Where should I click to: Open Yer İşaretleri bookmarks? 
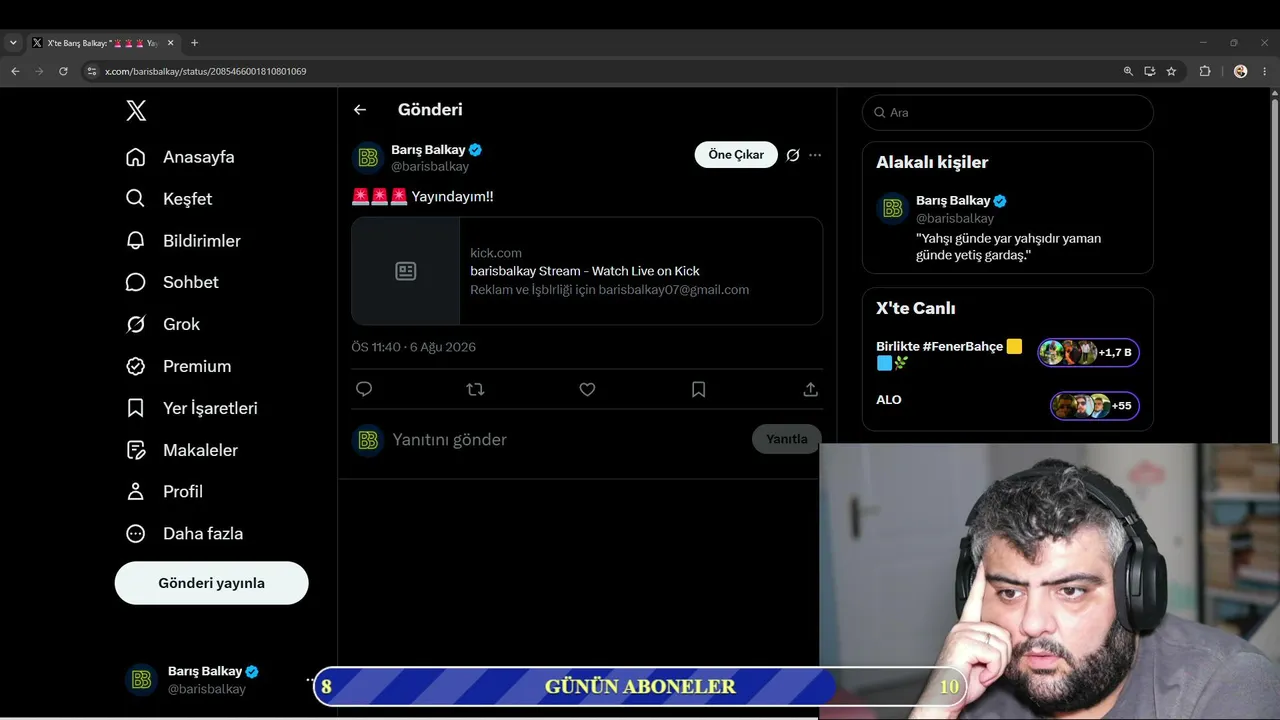coord(191,408)
